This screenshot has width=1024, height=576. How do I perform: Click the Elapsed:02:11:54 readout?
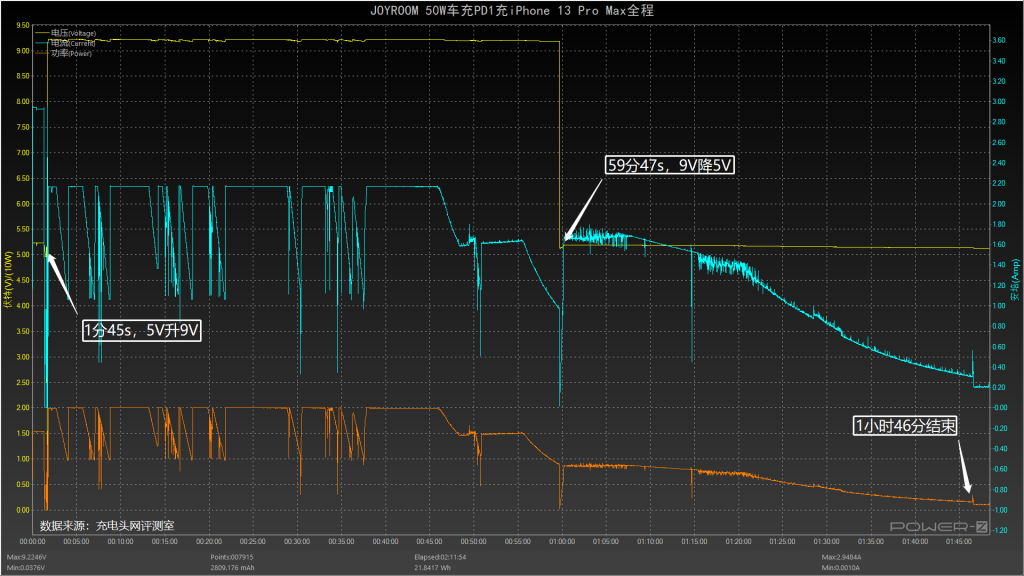point(440,557)
